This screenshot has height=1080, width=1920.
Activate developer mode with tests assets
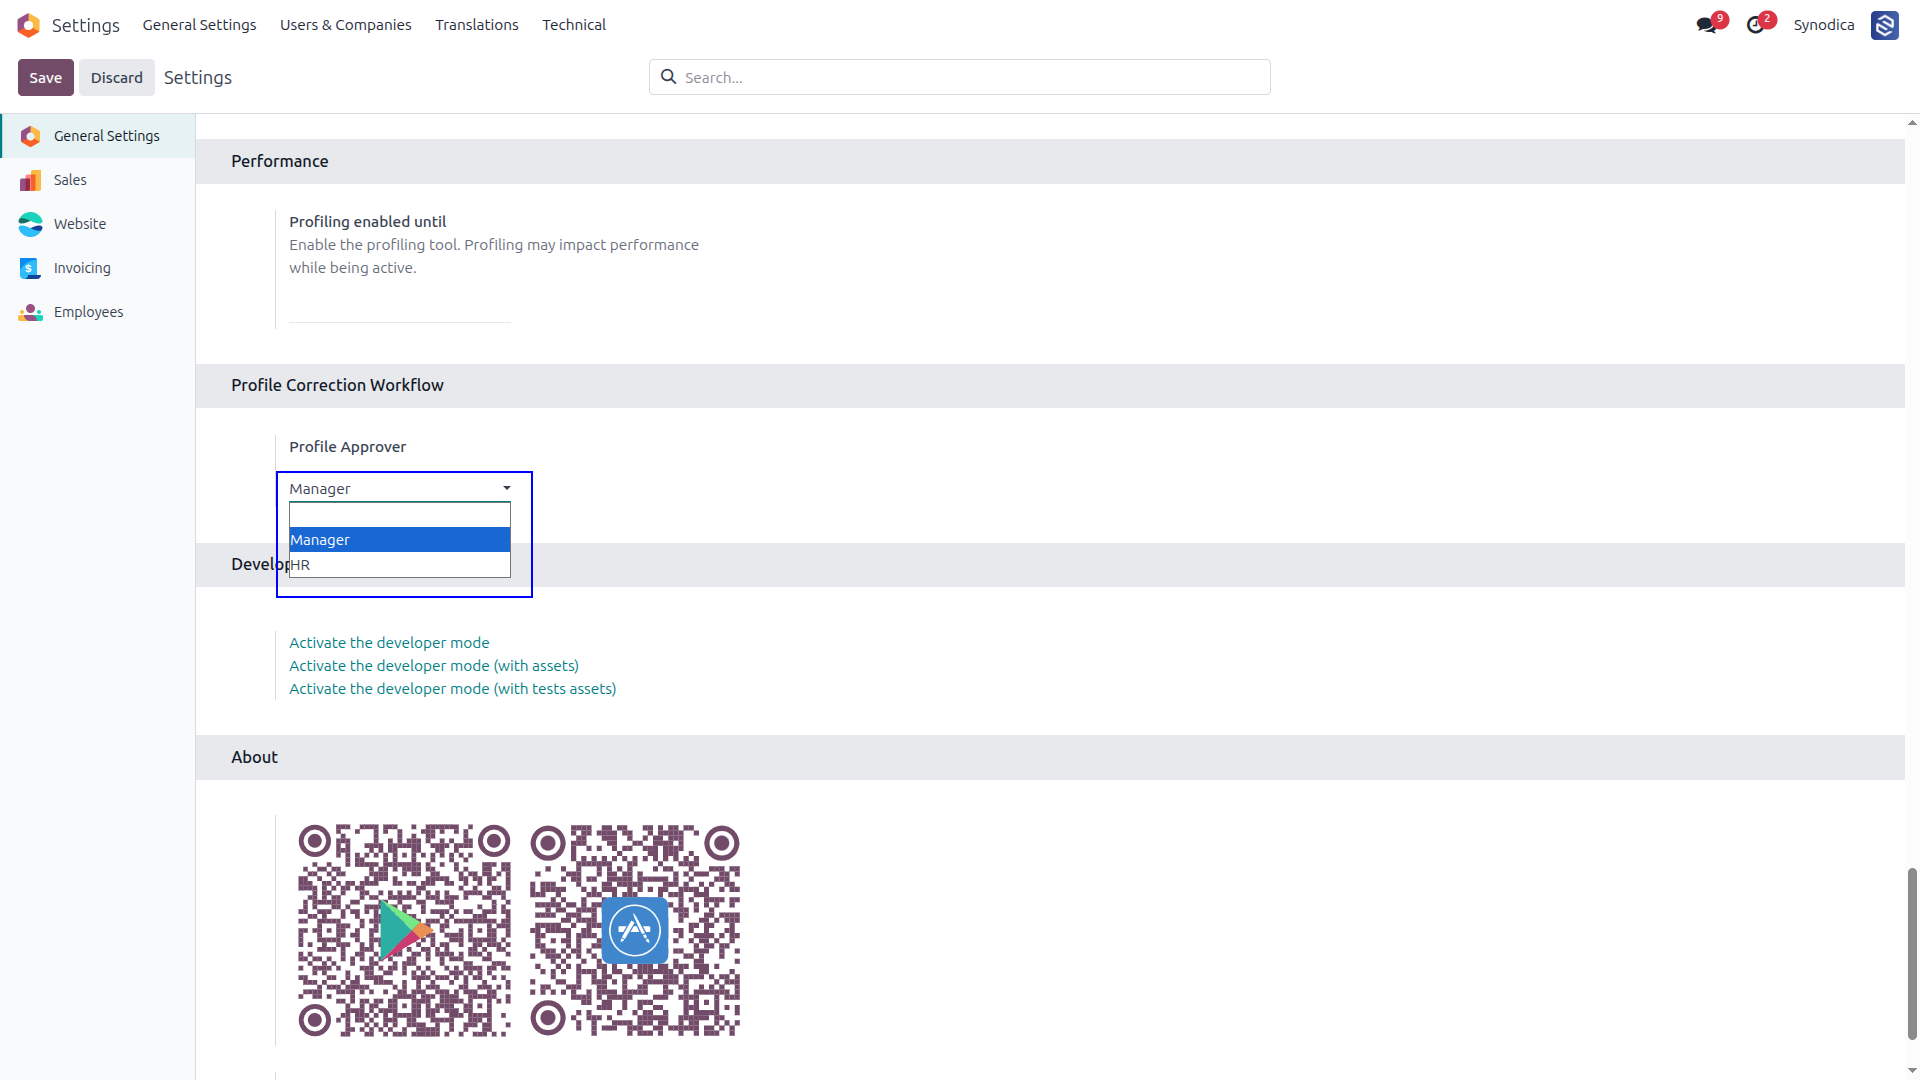[453, 689]
